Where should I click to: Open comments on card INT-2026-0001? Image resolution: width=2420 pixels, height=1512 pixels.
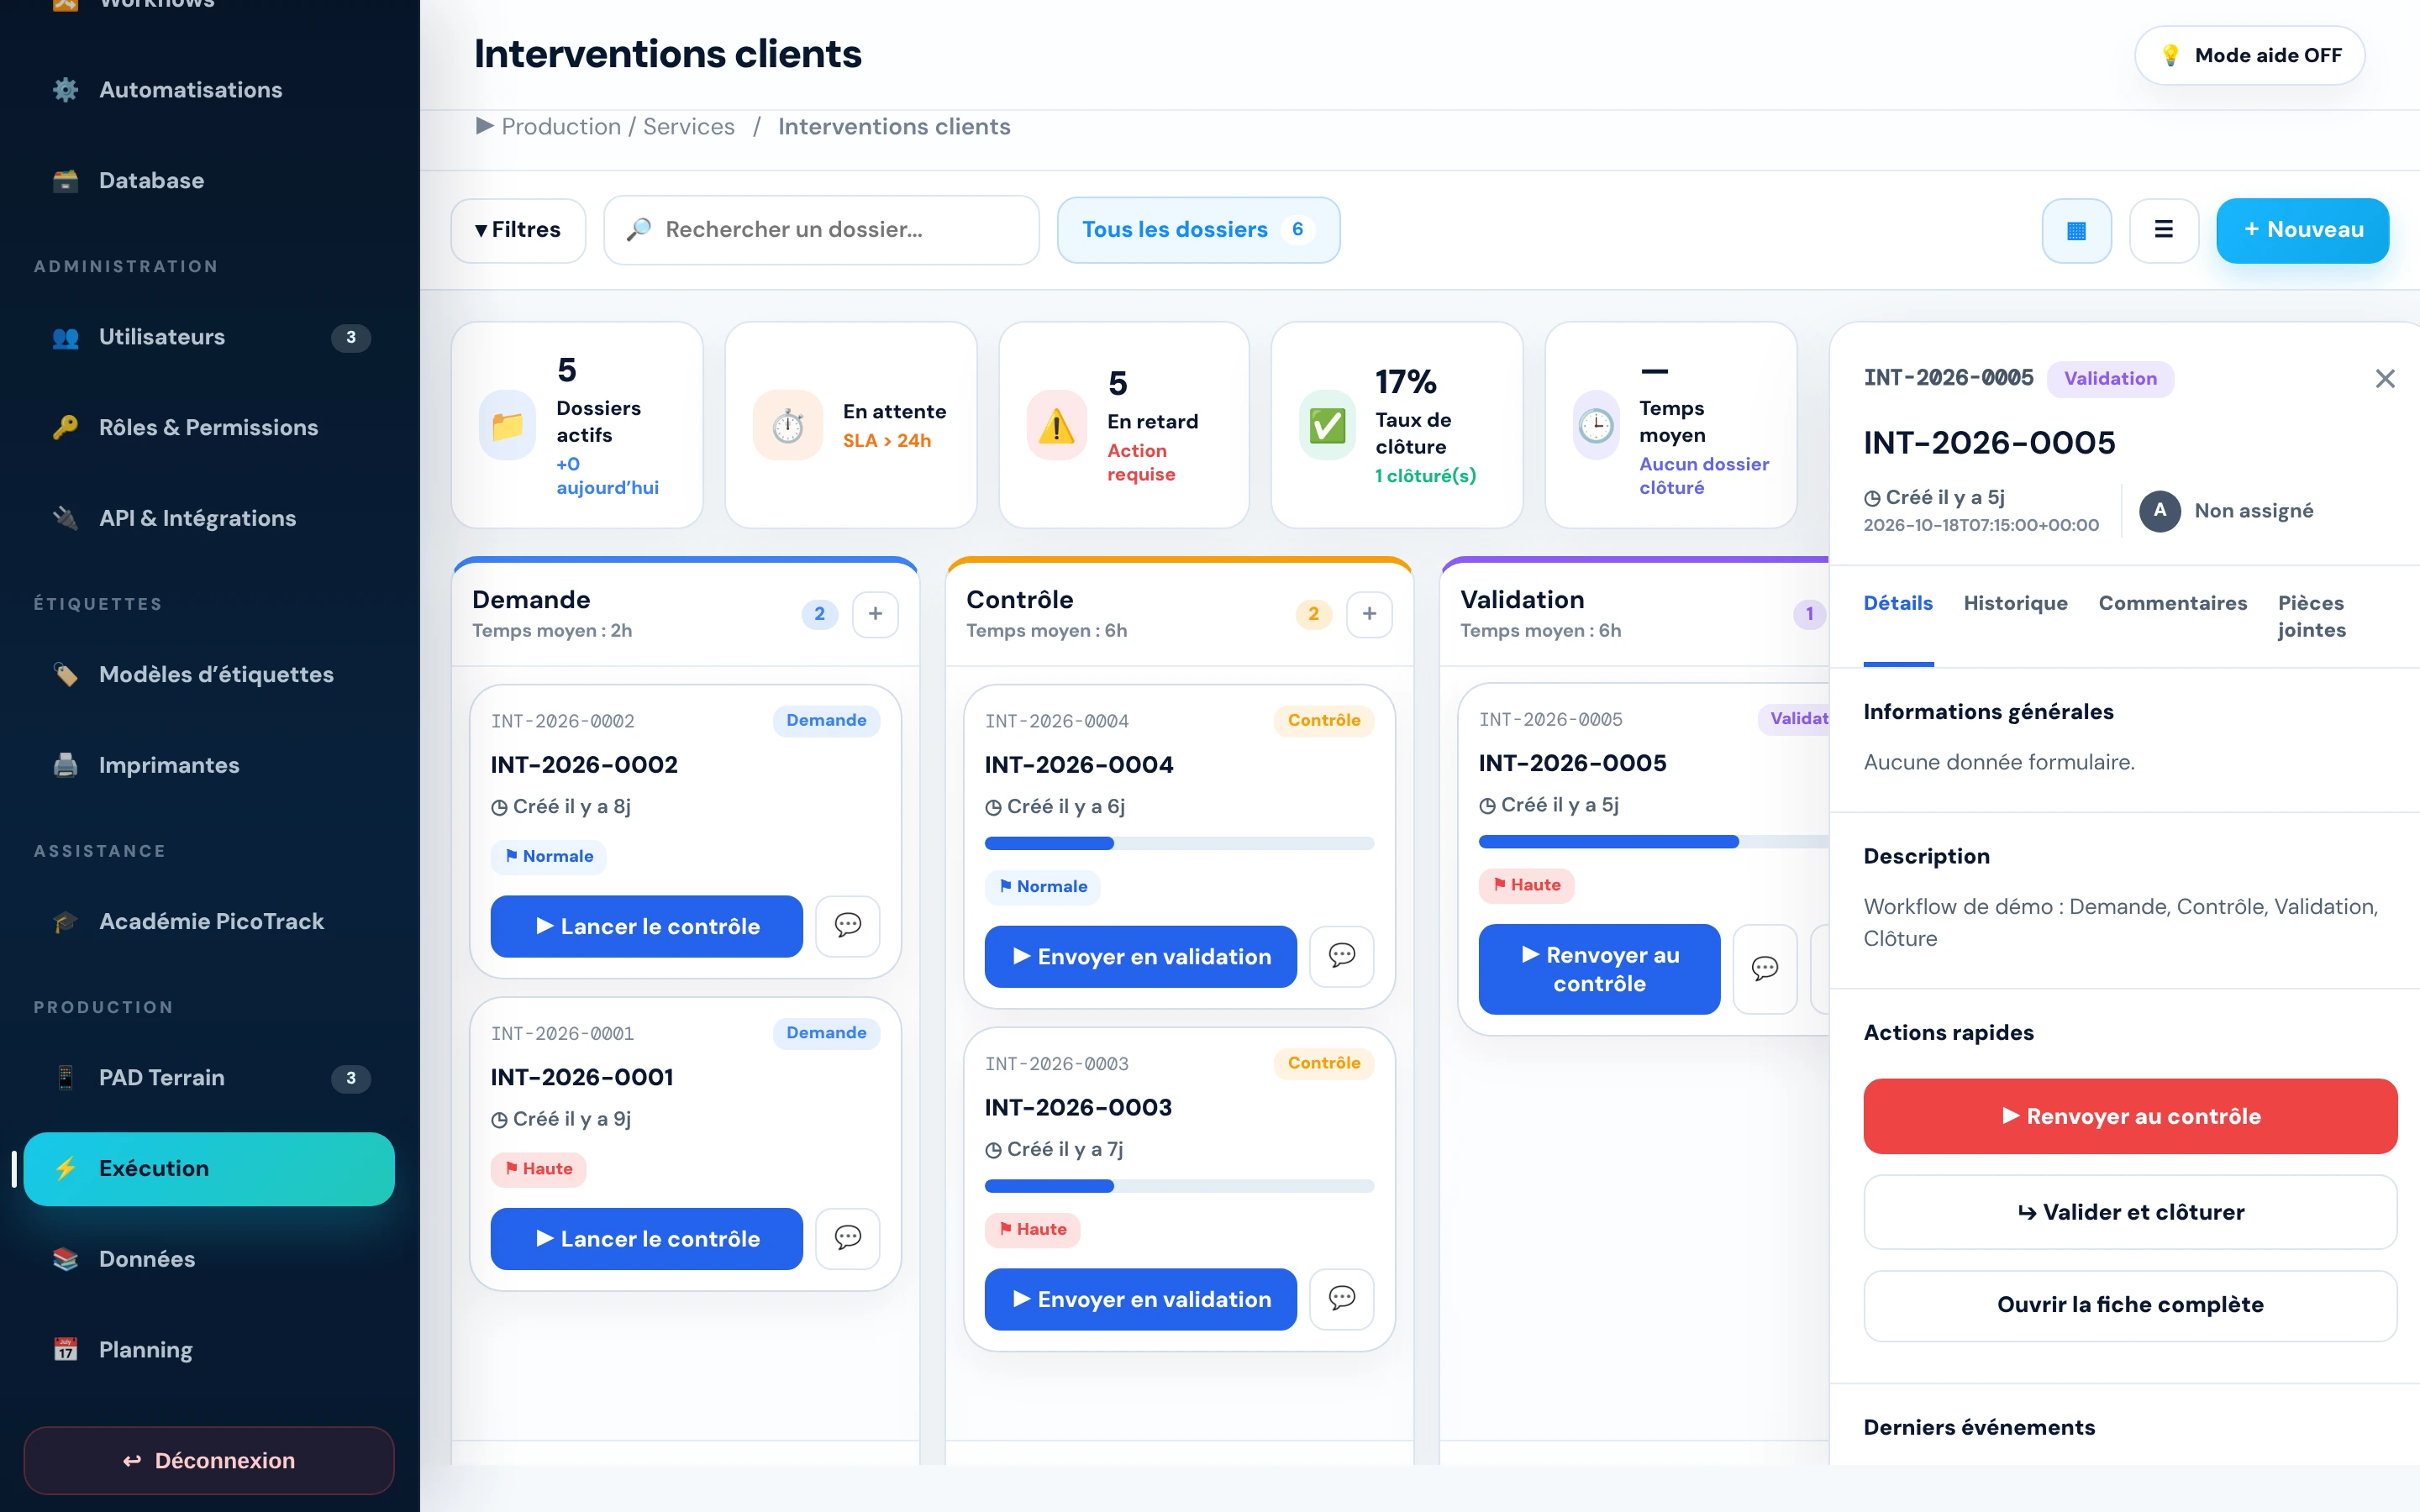847,1238
